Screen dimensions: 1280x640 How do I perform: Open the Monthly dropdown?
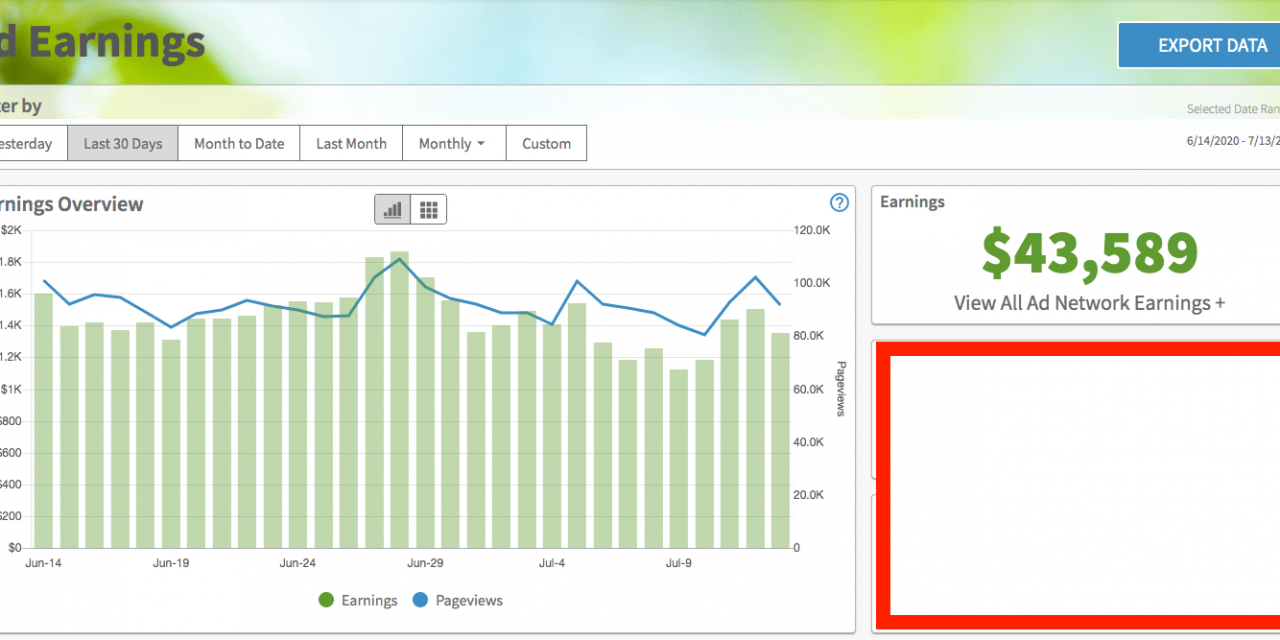click(454, 143)
